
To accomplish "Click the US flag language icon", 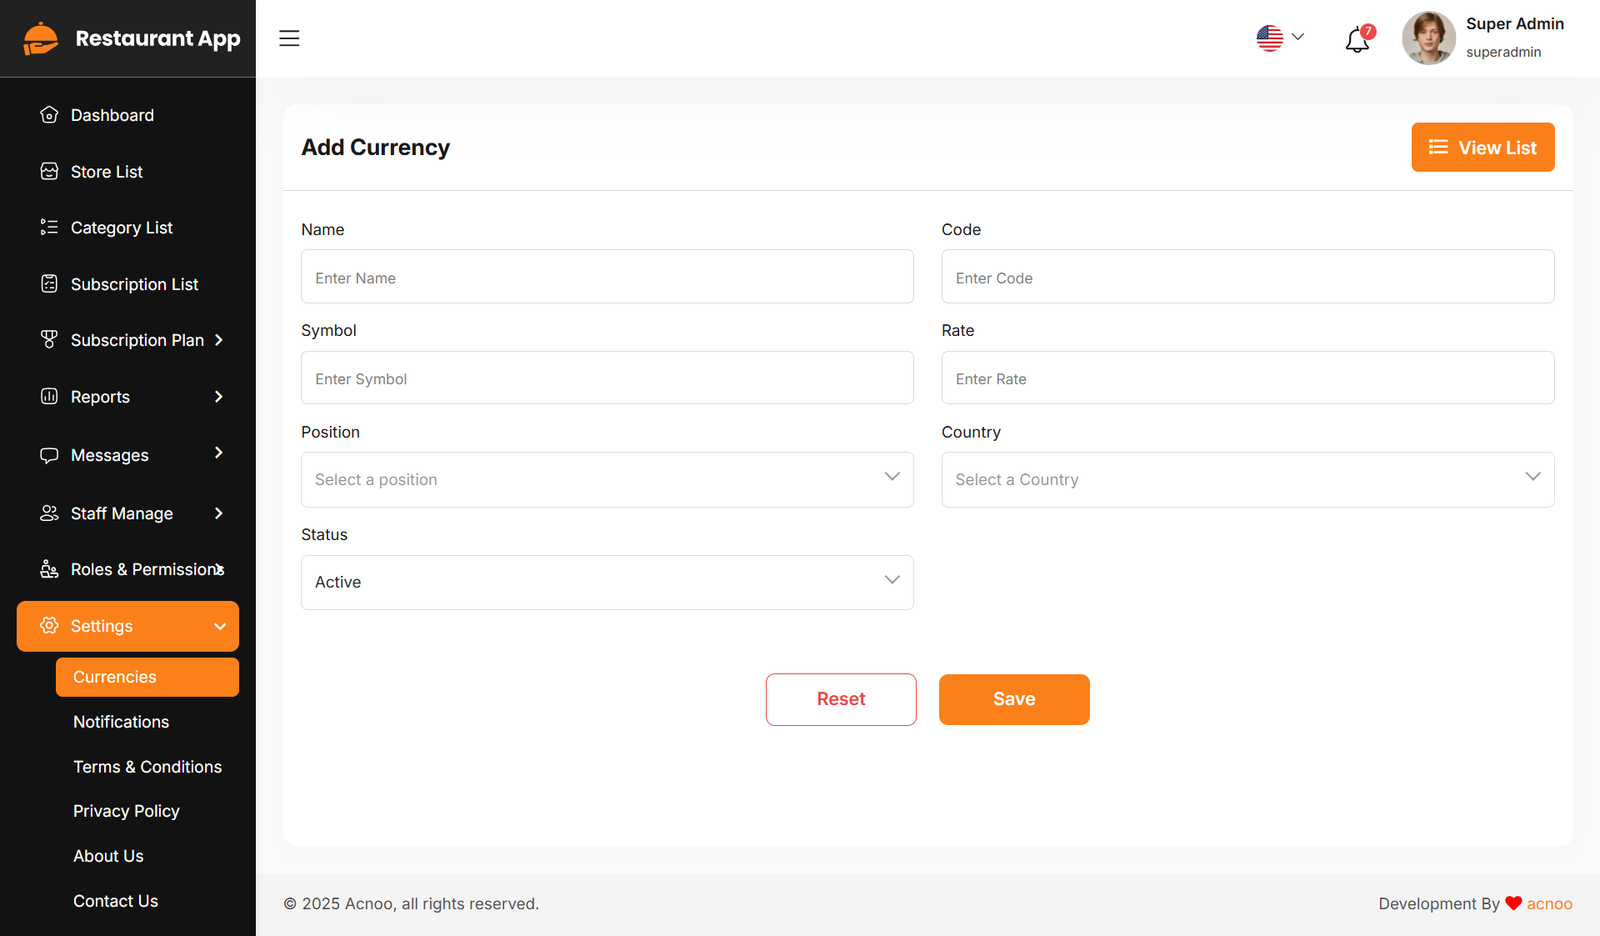I will (1270, 38).
